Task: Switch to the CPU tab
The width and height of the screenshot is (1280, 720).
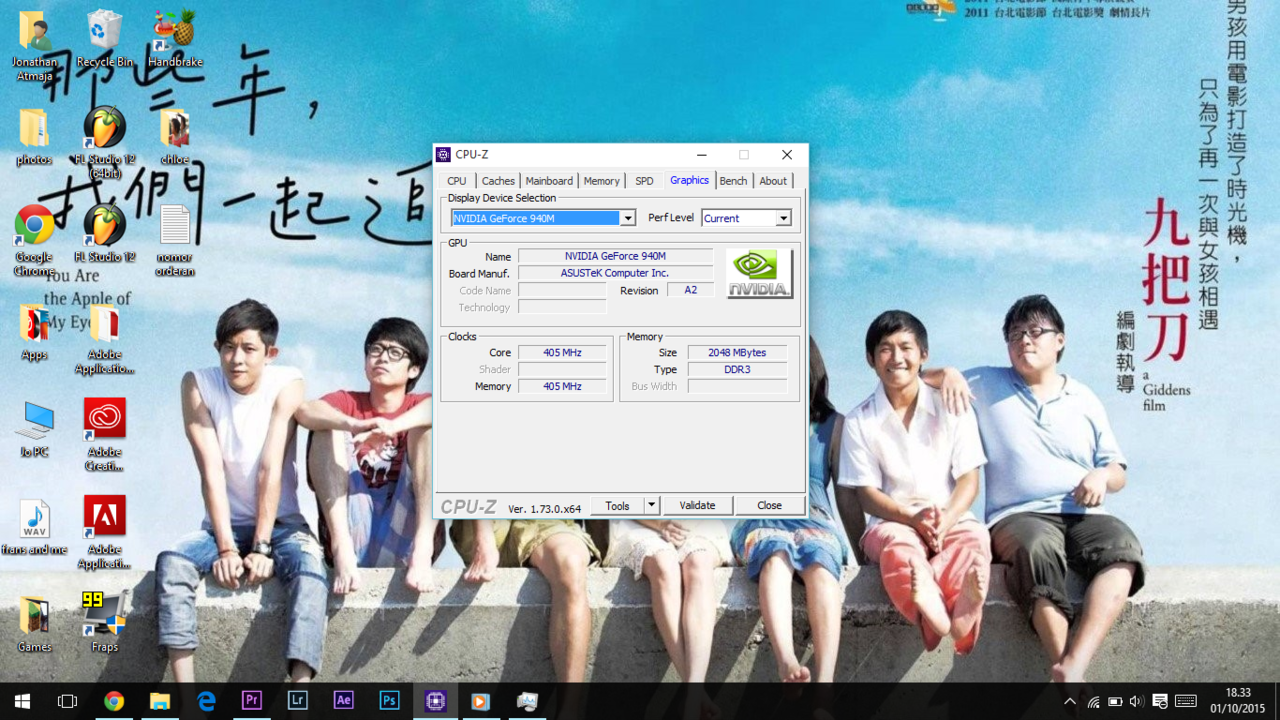Action: point(456,181)
